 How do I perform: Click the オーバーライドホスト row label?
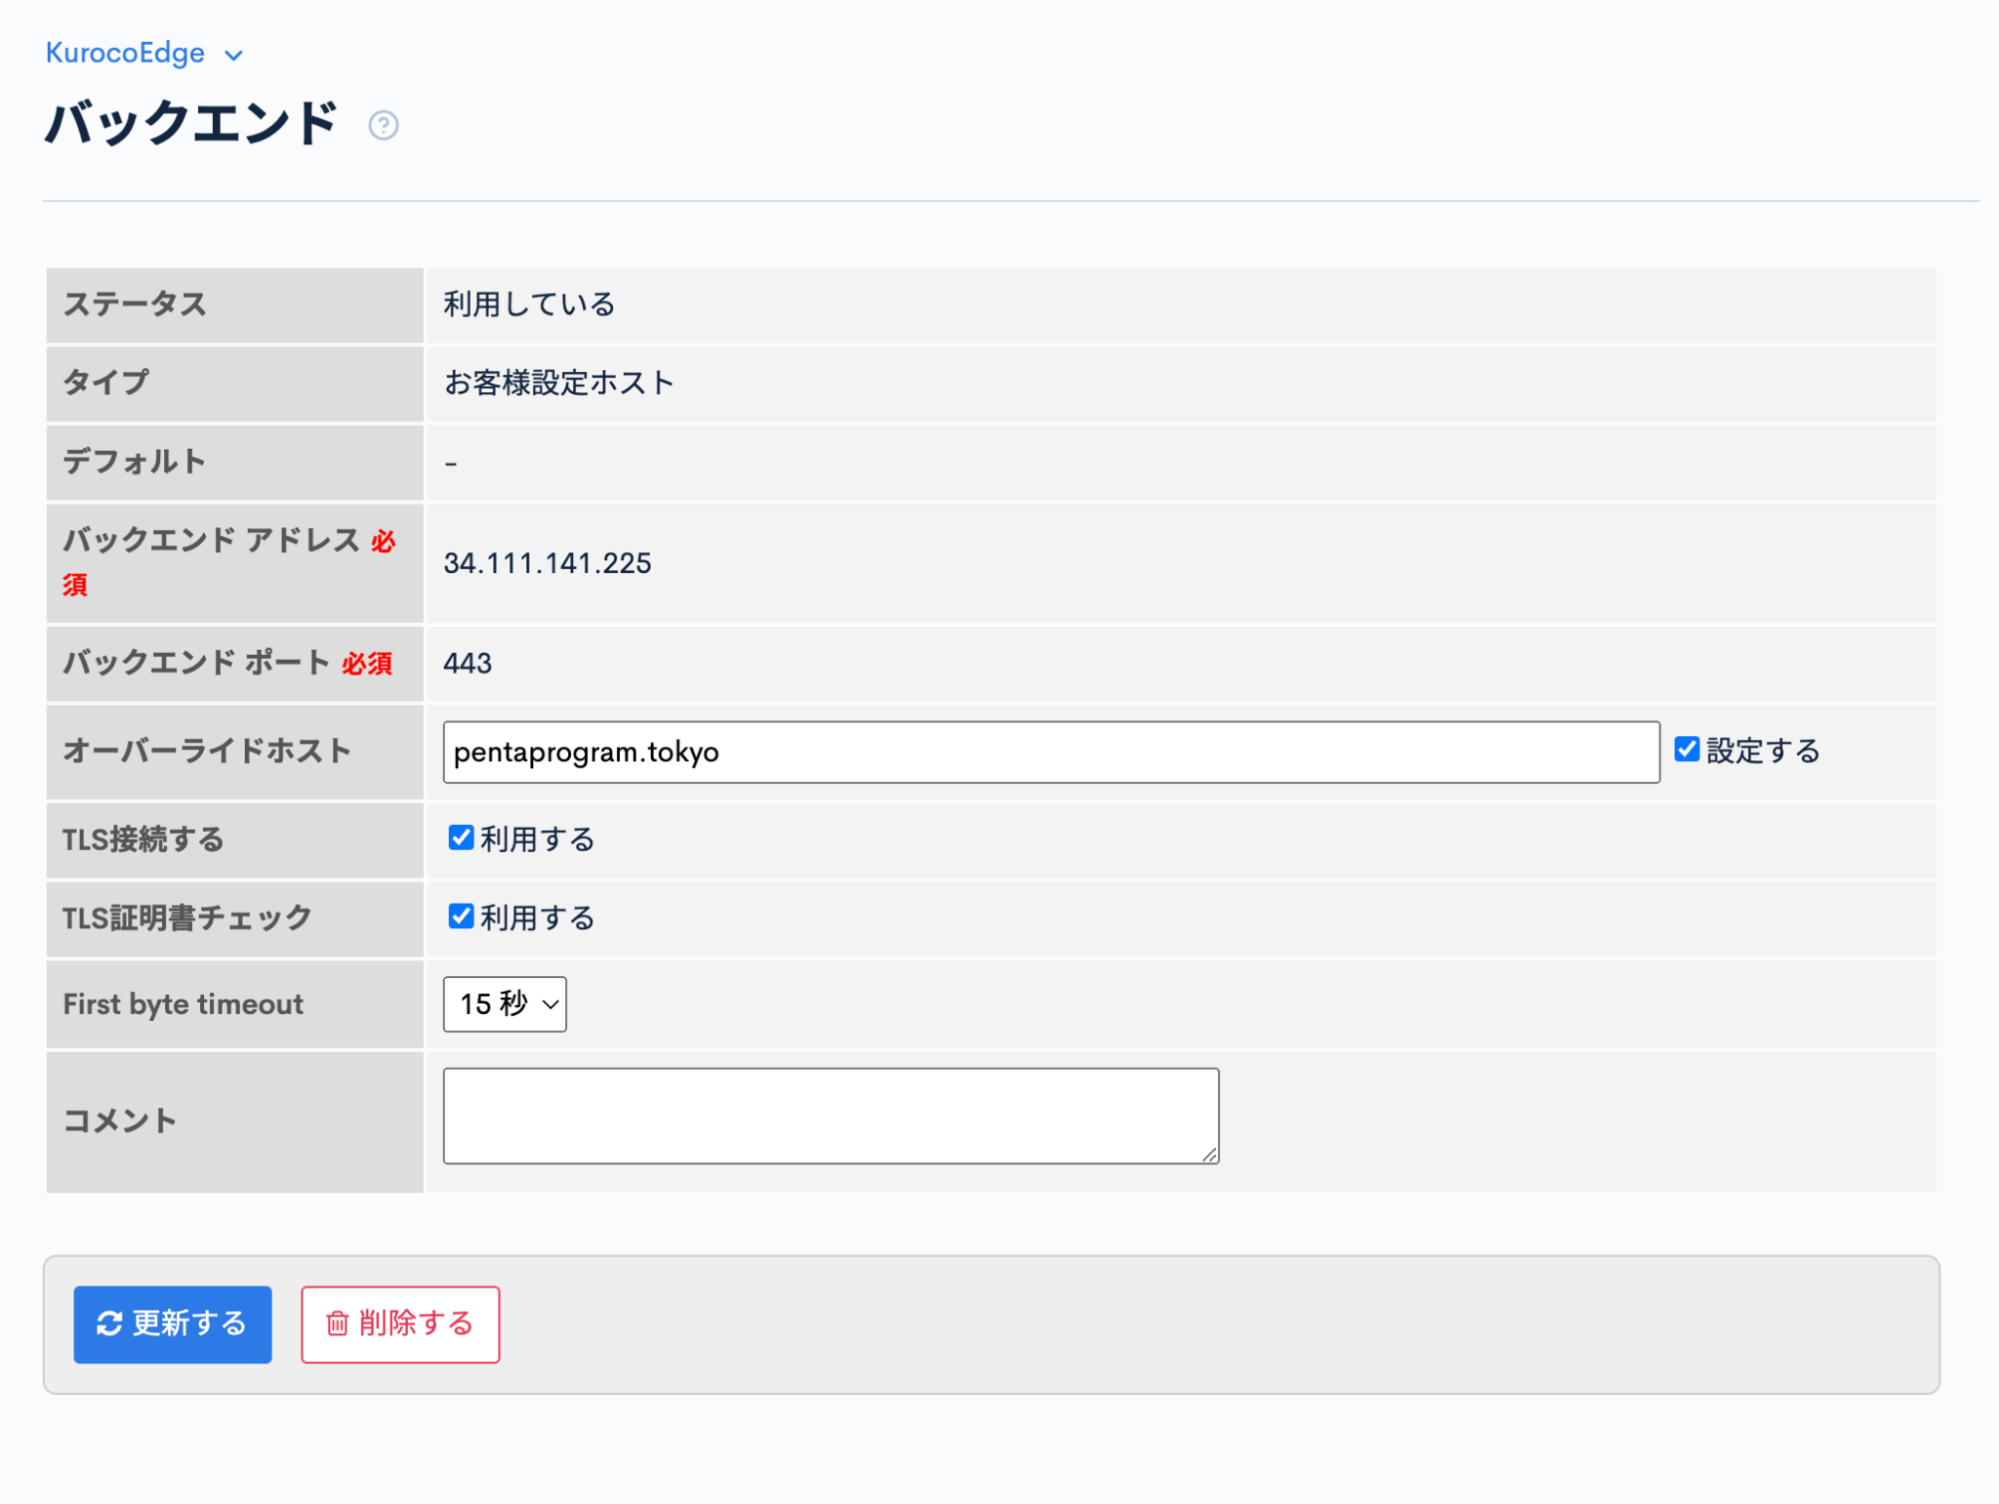tap(207, 751)
